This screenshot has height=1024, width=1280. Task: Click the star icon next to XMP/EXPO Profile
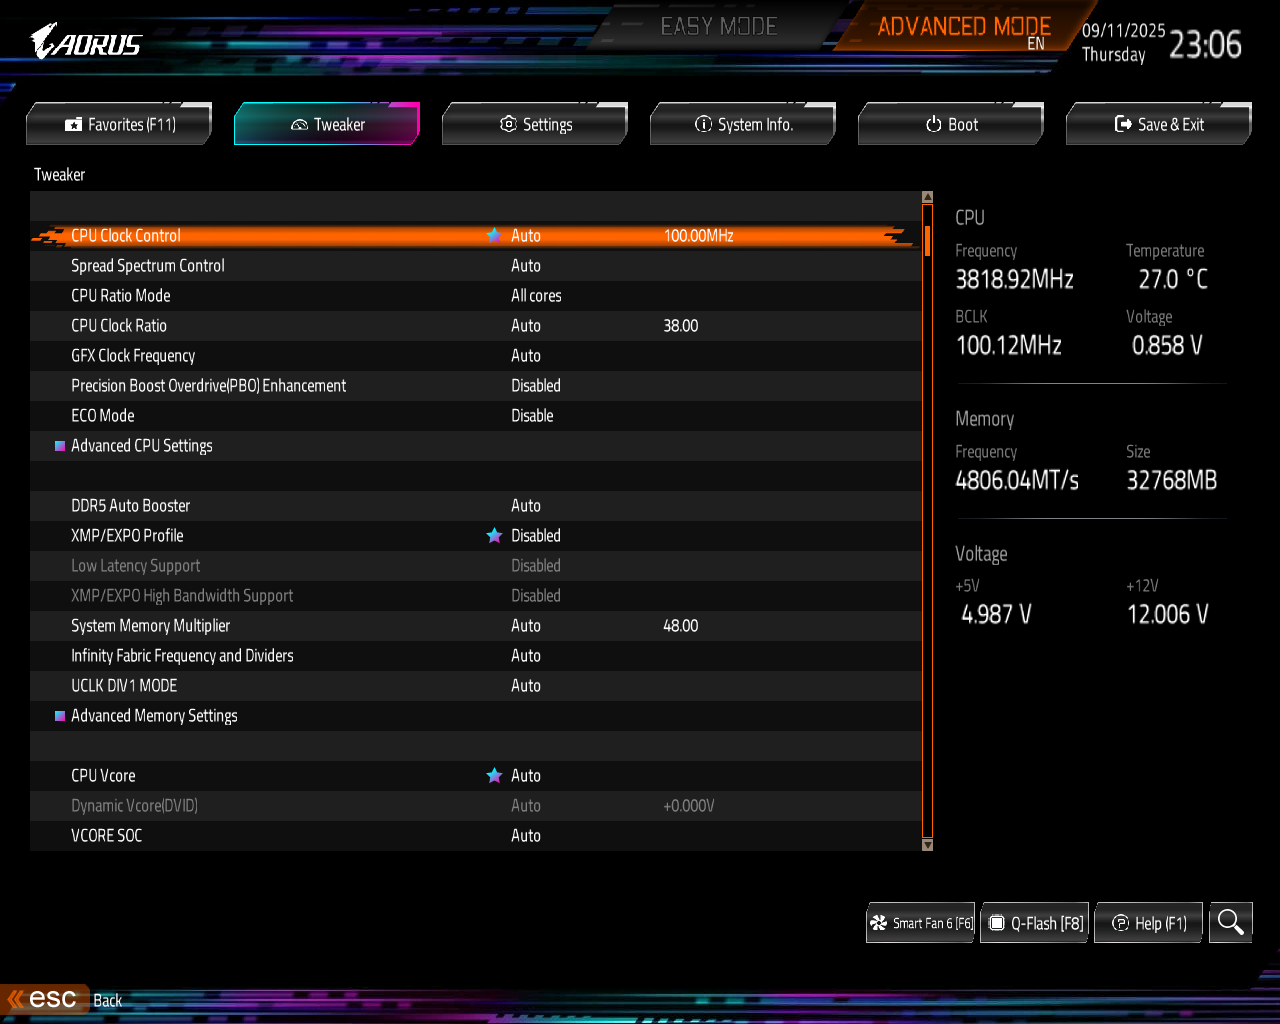click(x=494, y=536)
